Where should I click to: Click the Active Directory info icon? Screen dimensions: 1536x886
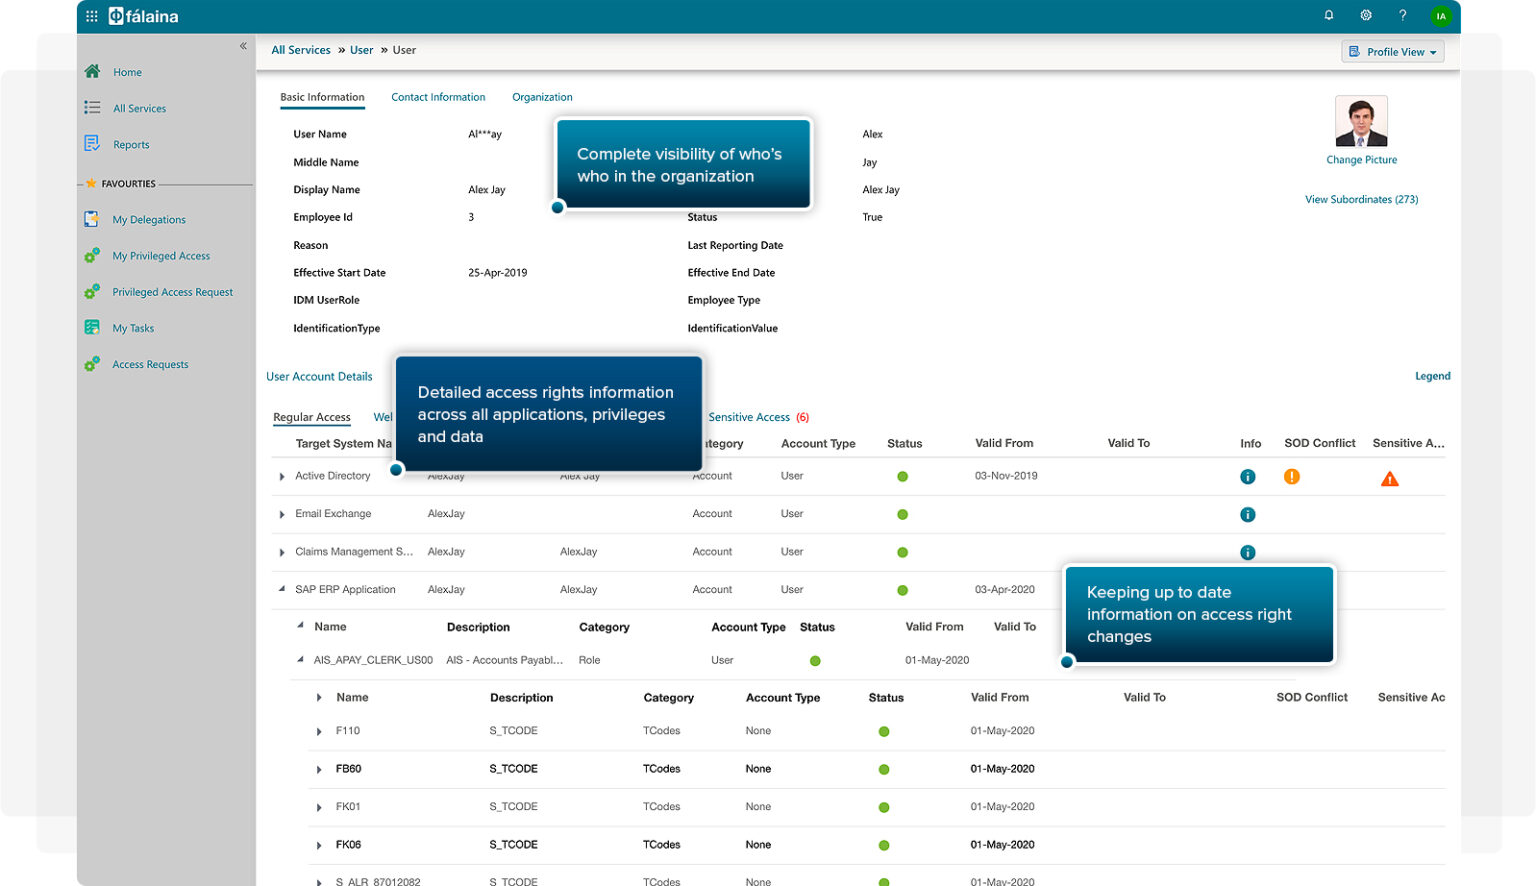[x=1248, y=477]
